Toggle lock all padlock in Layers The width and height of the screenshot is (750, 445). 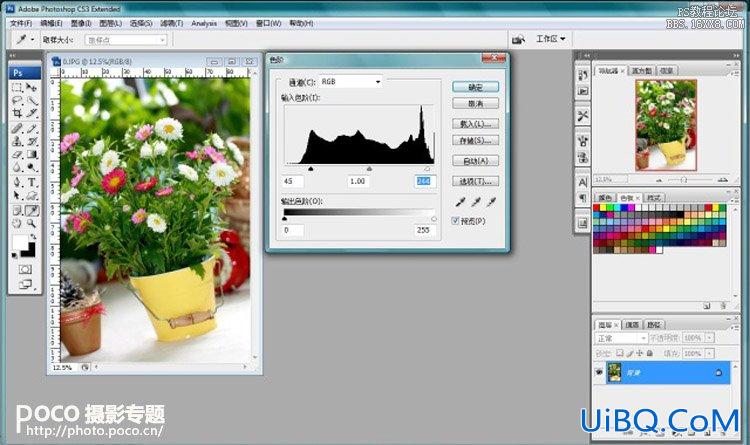click(650, 353)
